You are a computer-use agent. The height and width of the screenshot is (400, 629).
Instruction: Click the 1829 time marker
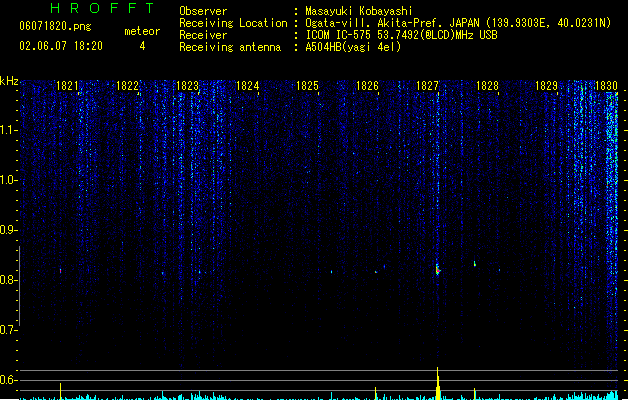(x=546, y=86)
